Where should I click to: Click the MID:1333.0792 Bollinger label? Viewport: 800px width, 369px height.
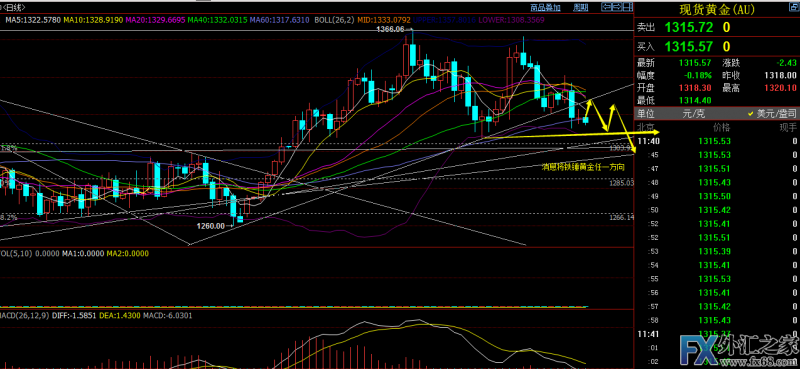[384, 19]
